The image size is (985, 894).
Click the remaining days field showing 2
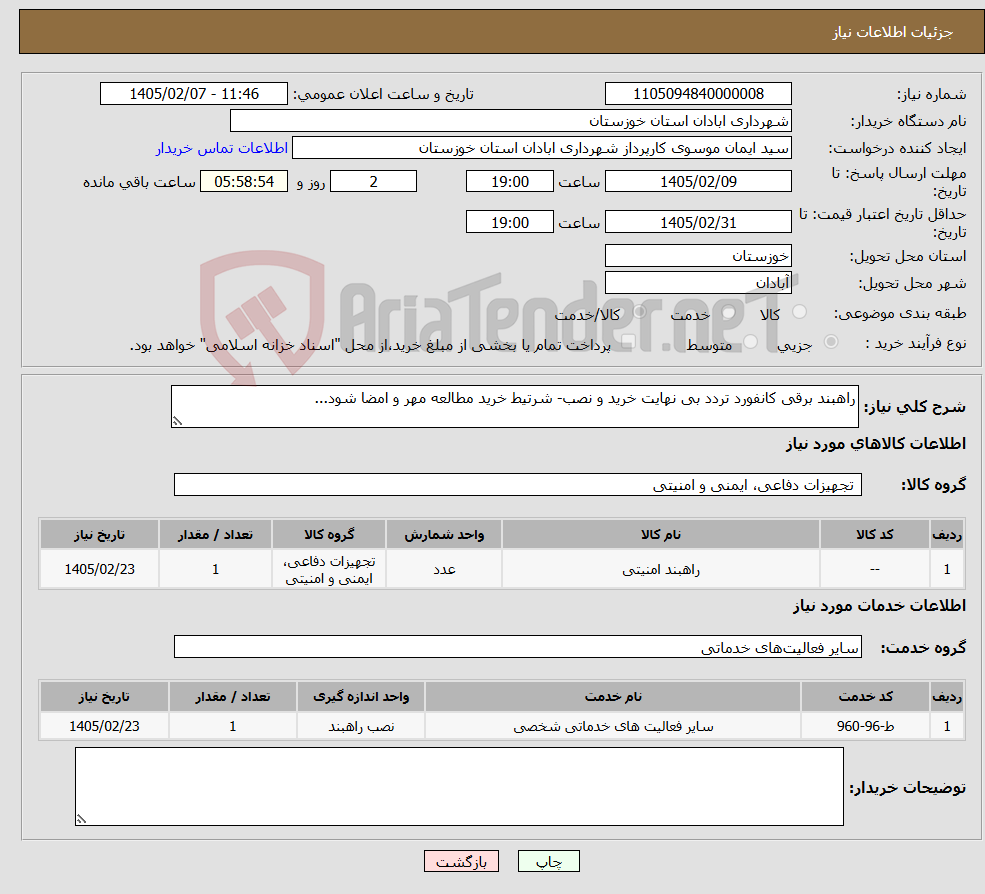click(x=373, y=182)
